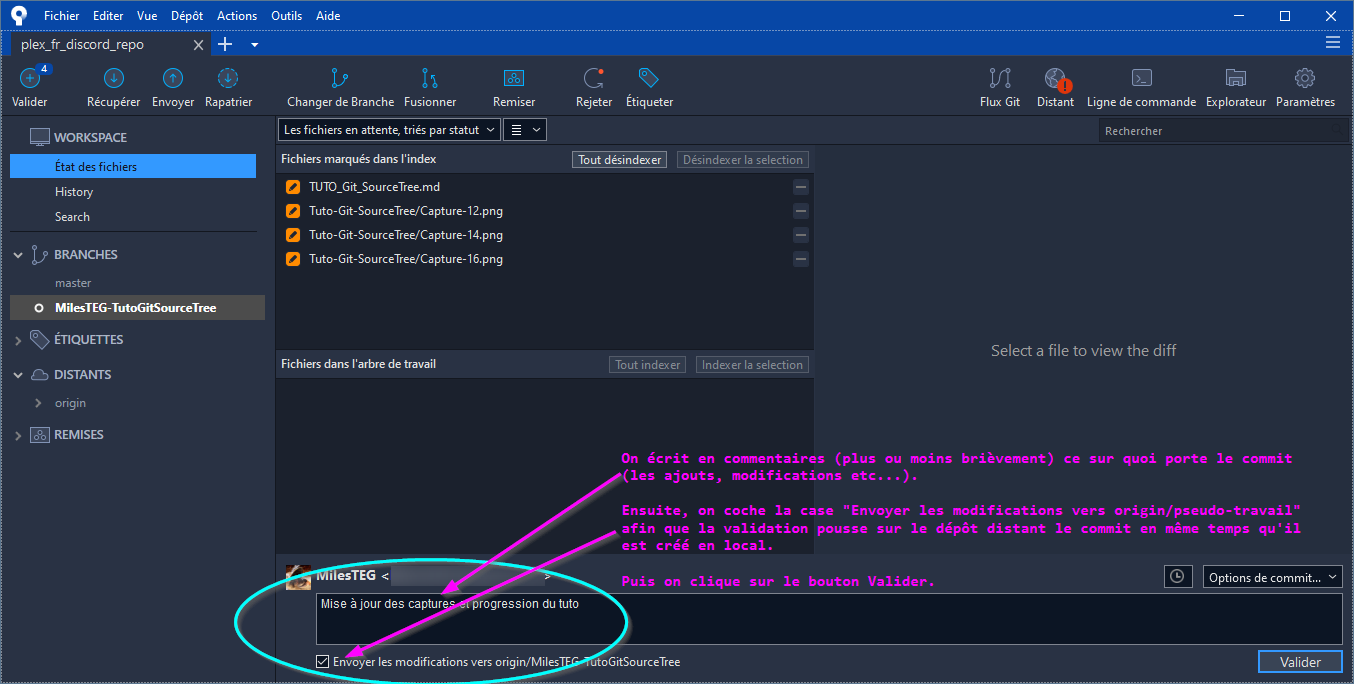Toggle Envoyer les modifications vers origin checkbox

pyautogui.click(x=322, y=662)
